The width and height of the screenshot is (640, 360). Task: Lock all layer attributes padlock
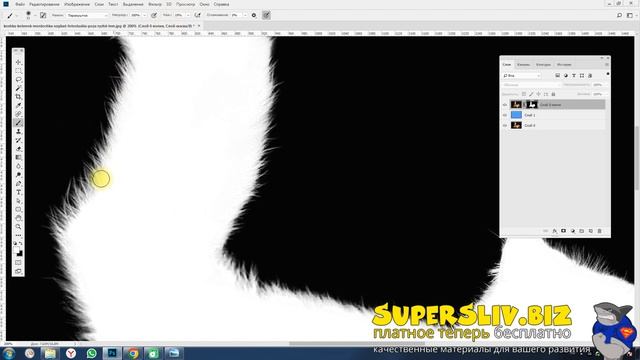point(553,94)
